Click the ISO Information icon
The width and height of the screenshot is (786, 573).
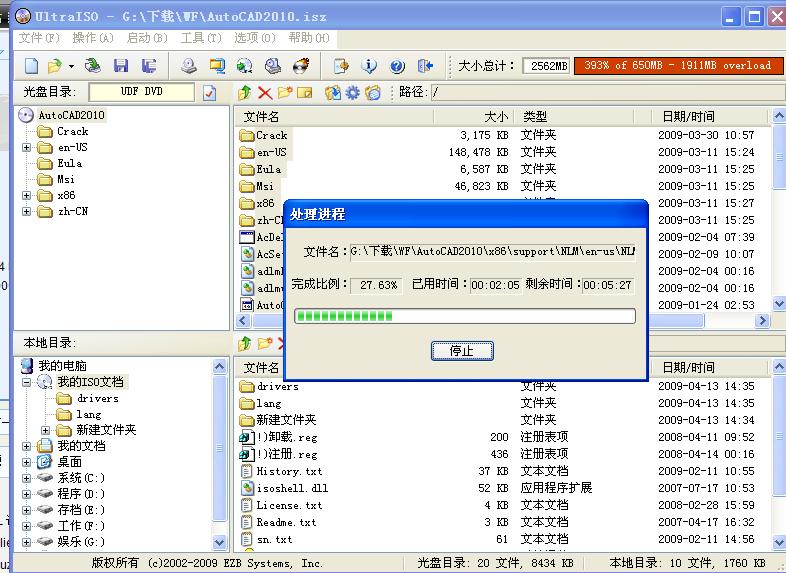click(369, 66)
